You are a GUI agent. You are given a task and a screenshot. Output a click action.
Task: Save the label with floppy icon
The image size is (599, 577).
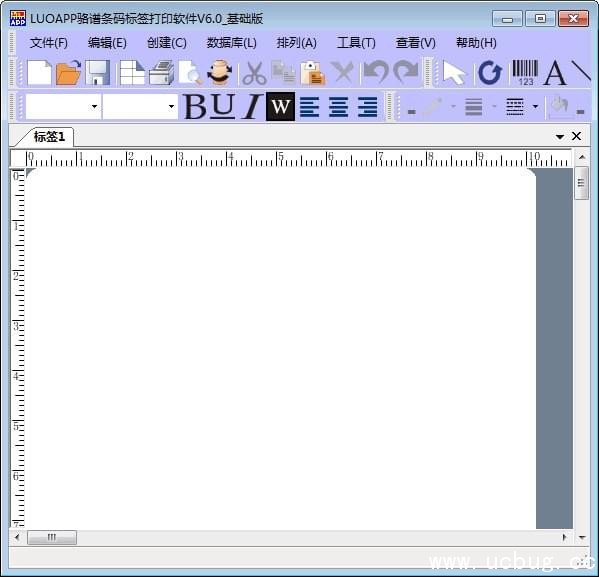coord(98,73)
